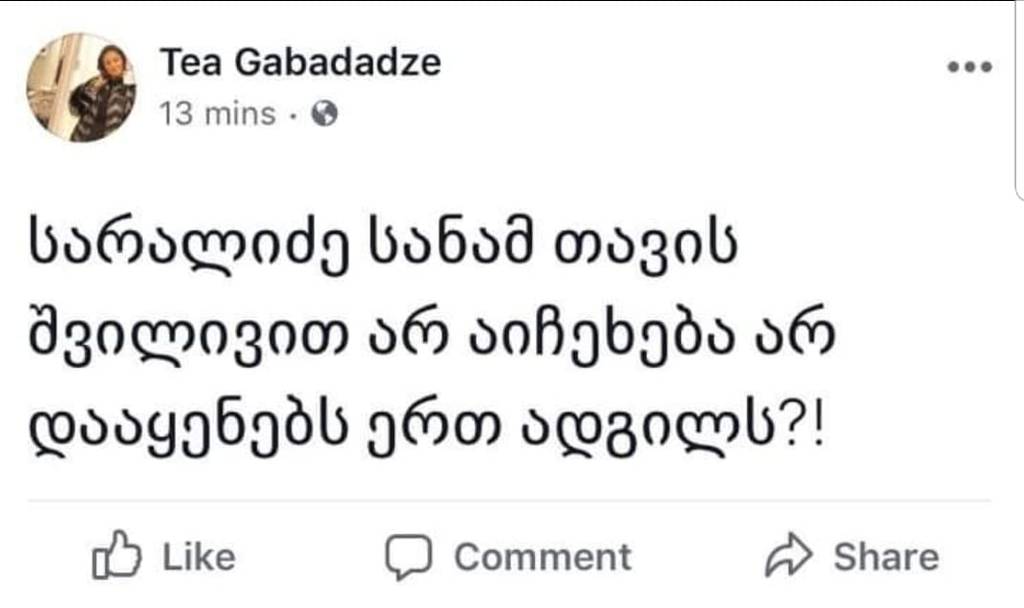Open the Tea Gabadadze profile name link

coord(300,63)
